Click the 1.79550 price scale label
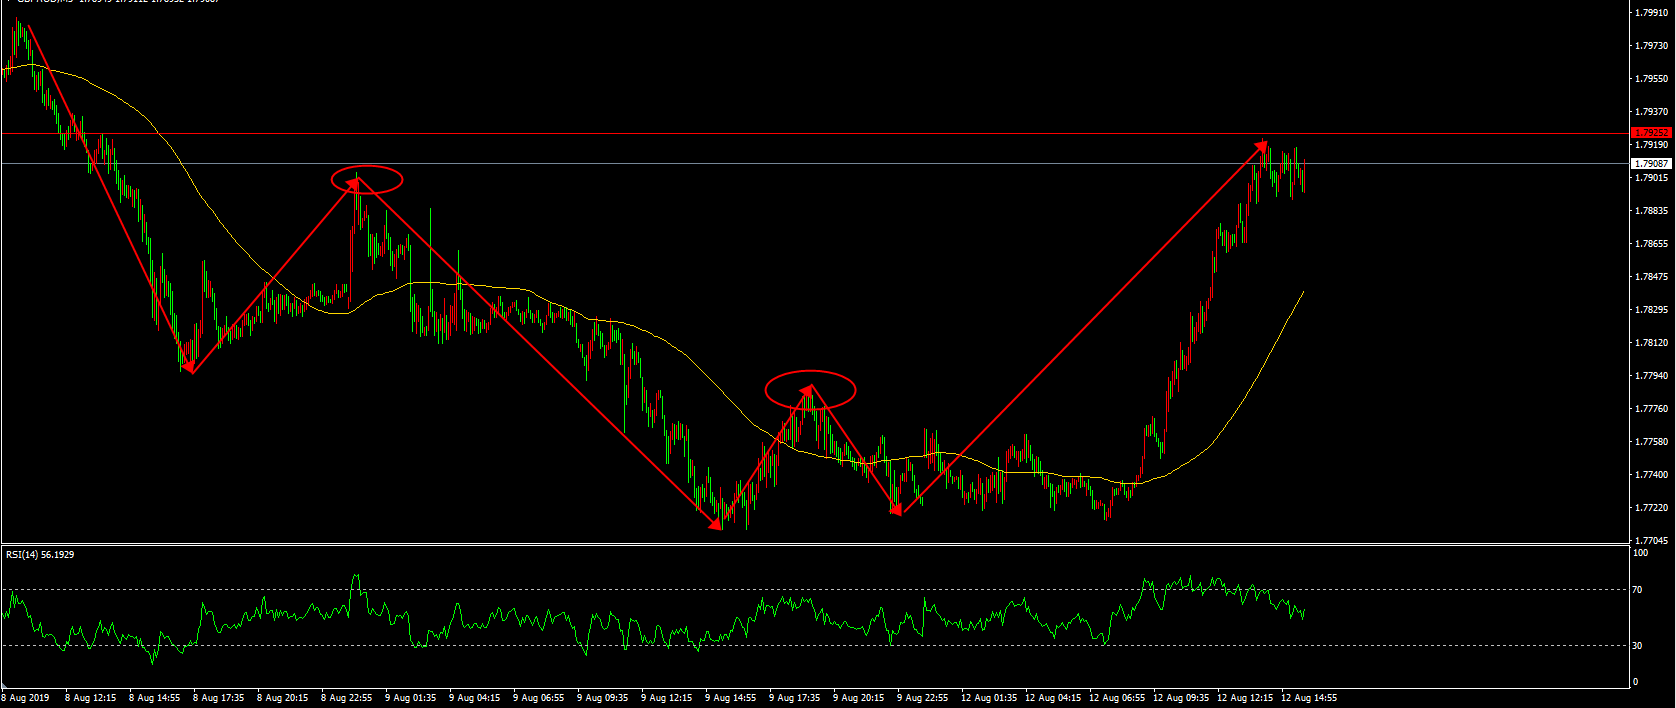Screen dimensions: 1676x708 (1650, 79)
